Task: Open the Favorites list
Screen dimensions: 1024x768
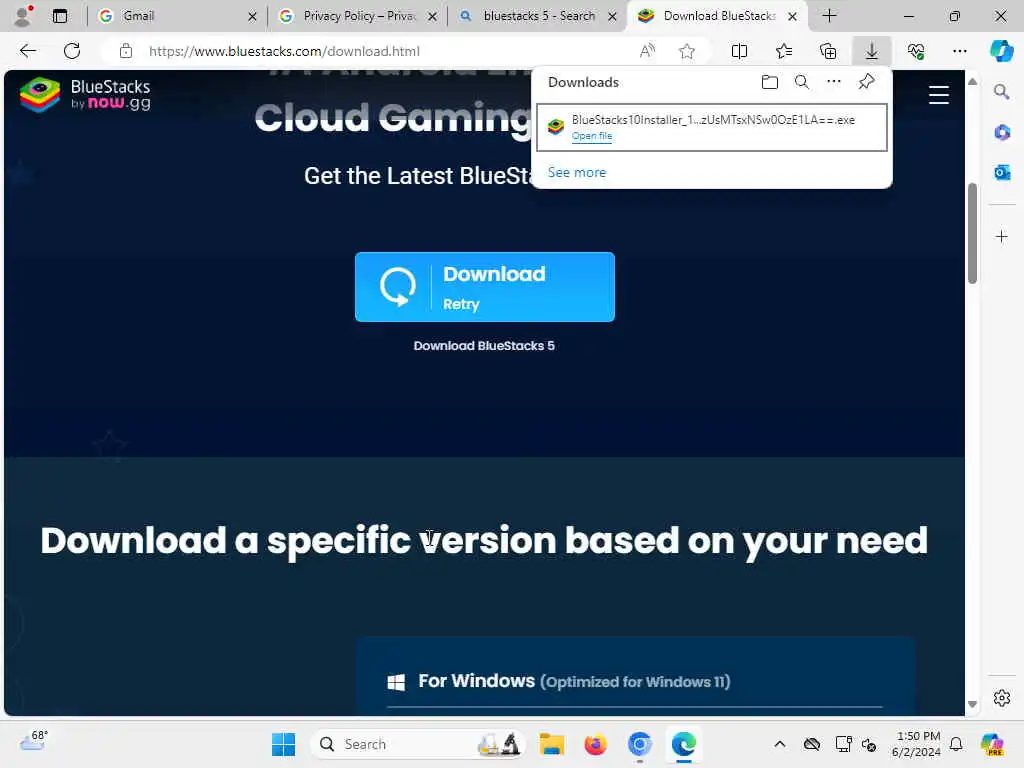Action: (x=784, y=51)
